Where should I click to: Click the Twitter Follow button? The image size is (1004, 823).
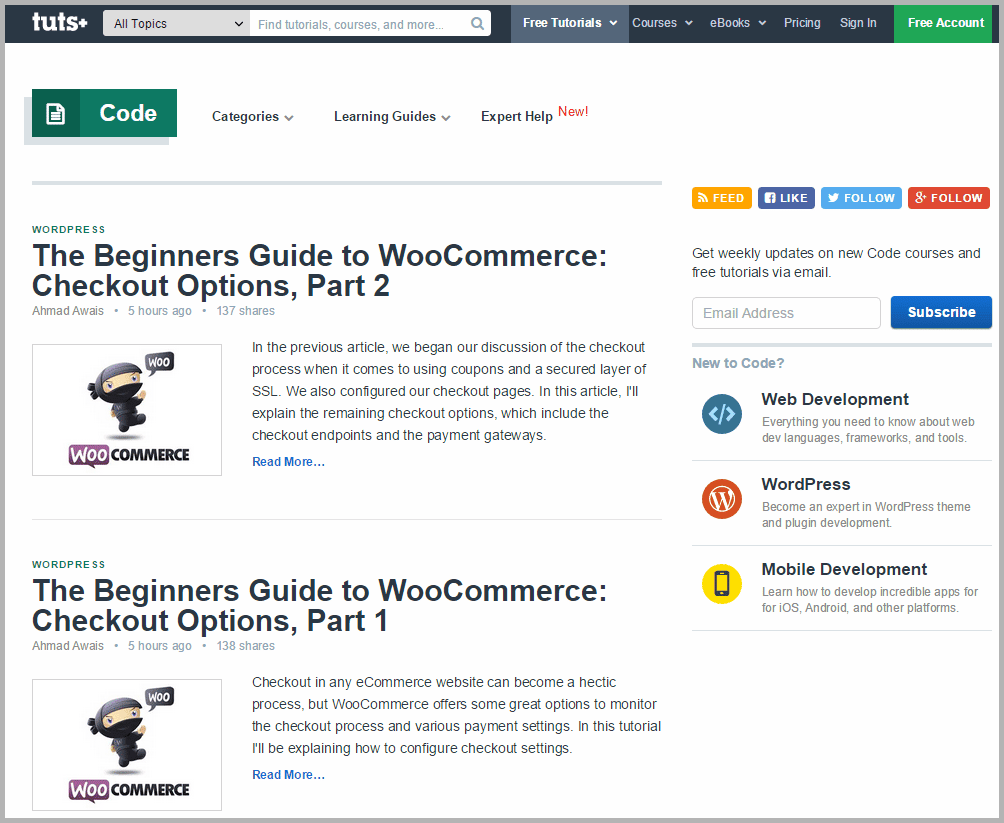coord(861,198)
